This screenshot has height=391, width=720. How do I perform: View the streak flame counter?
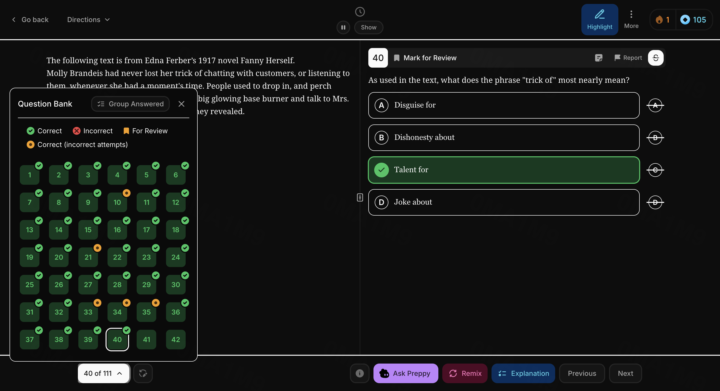pos(663,20)
